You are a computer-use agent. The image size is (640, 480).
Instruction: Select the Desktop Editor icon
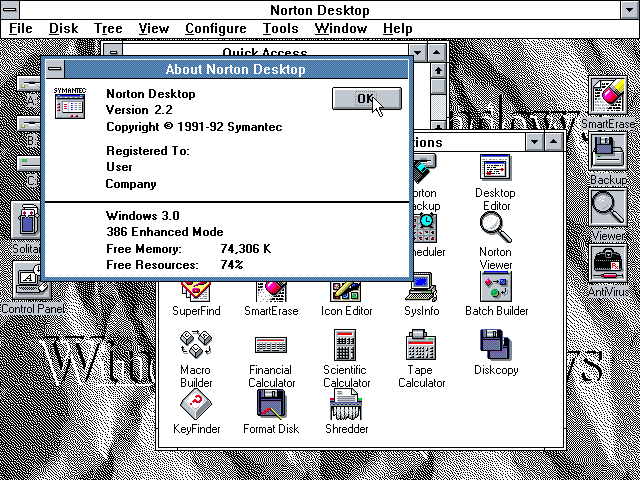point(496,182)
